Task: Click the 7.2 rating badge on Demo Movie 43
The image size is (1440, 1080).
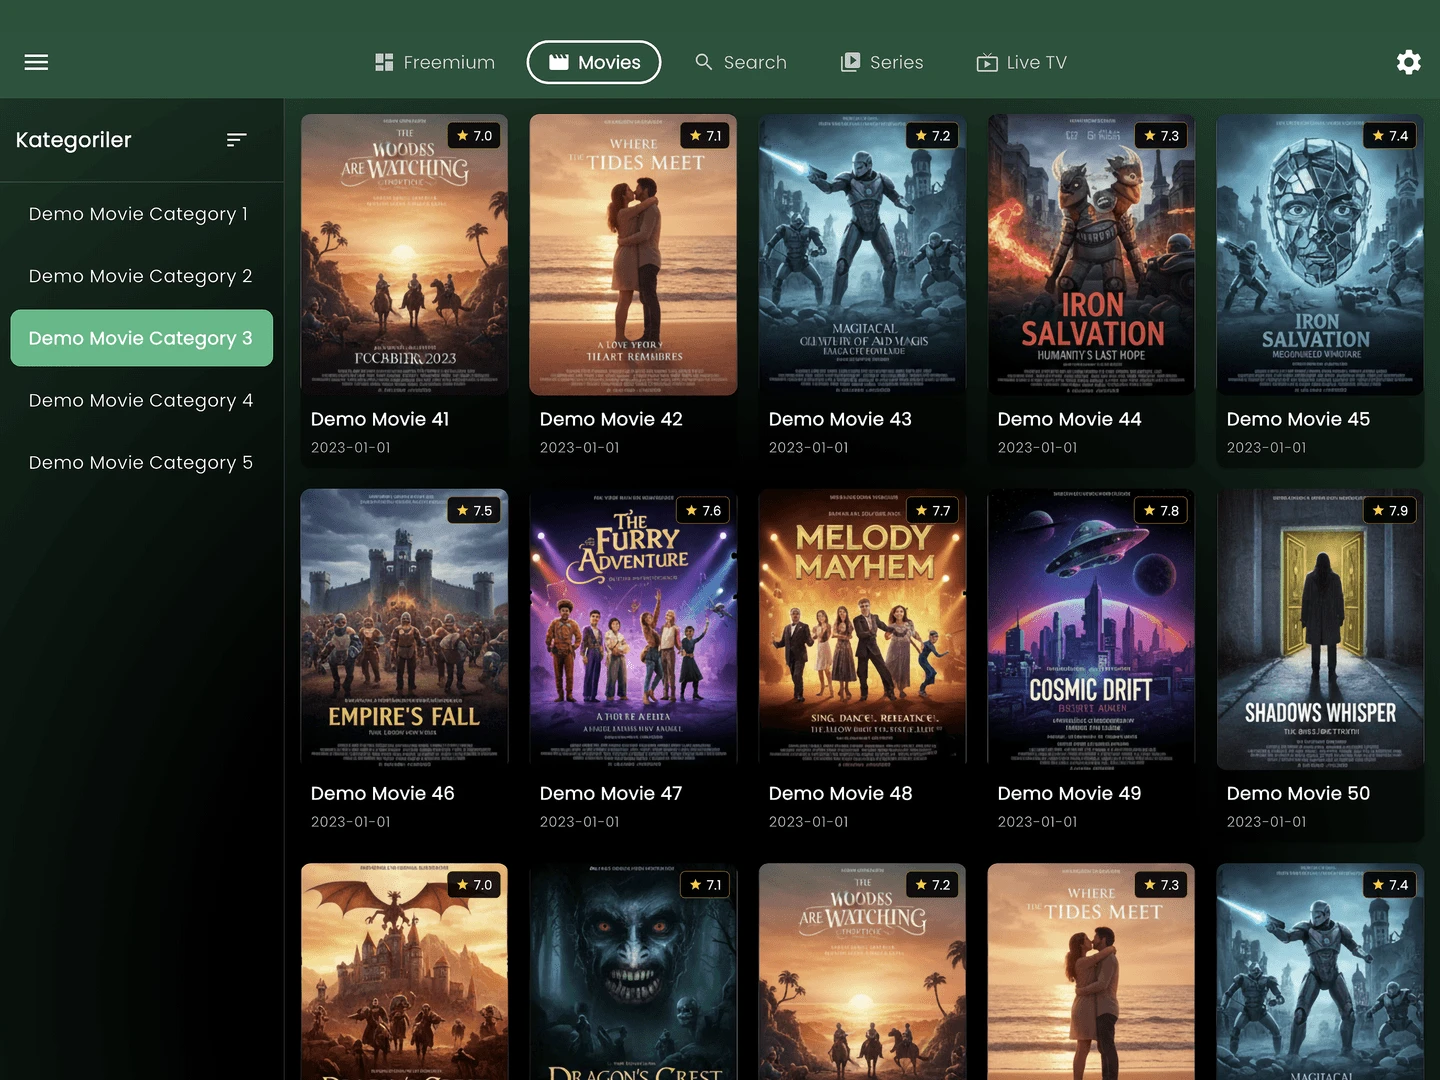Action: (932, 136)
